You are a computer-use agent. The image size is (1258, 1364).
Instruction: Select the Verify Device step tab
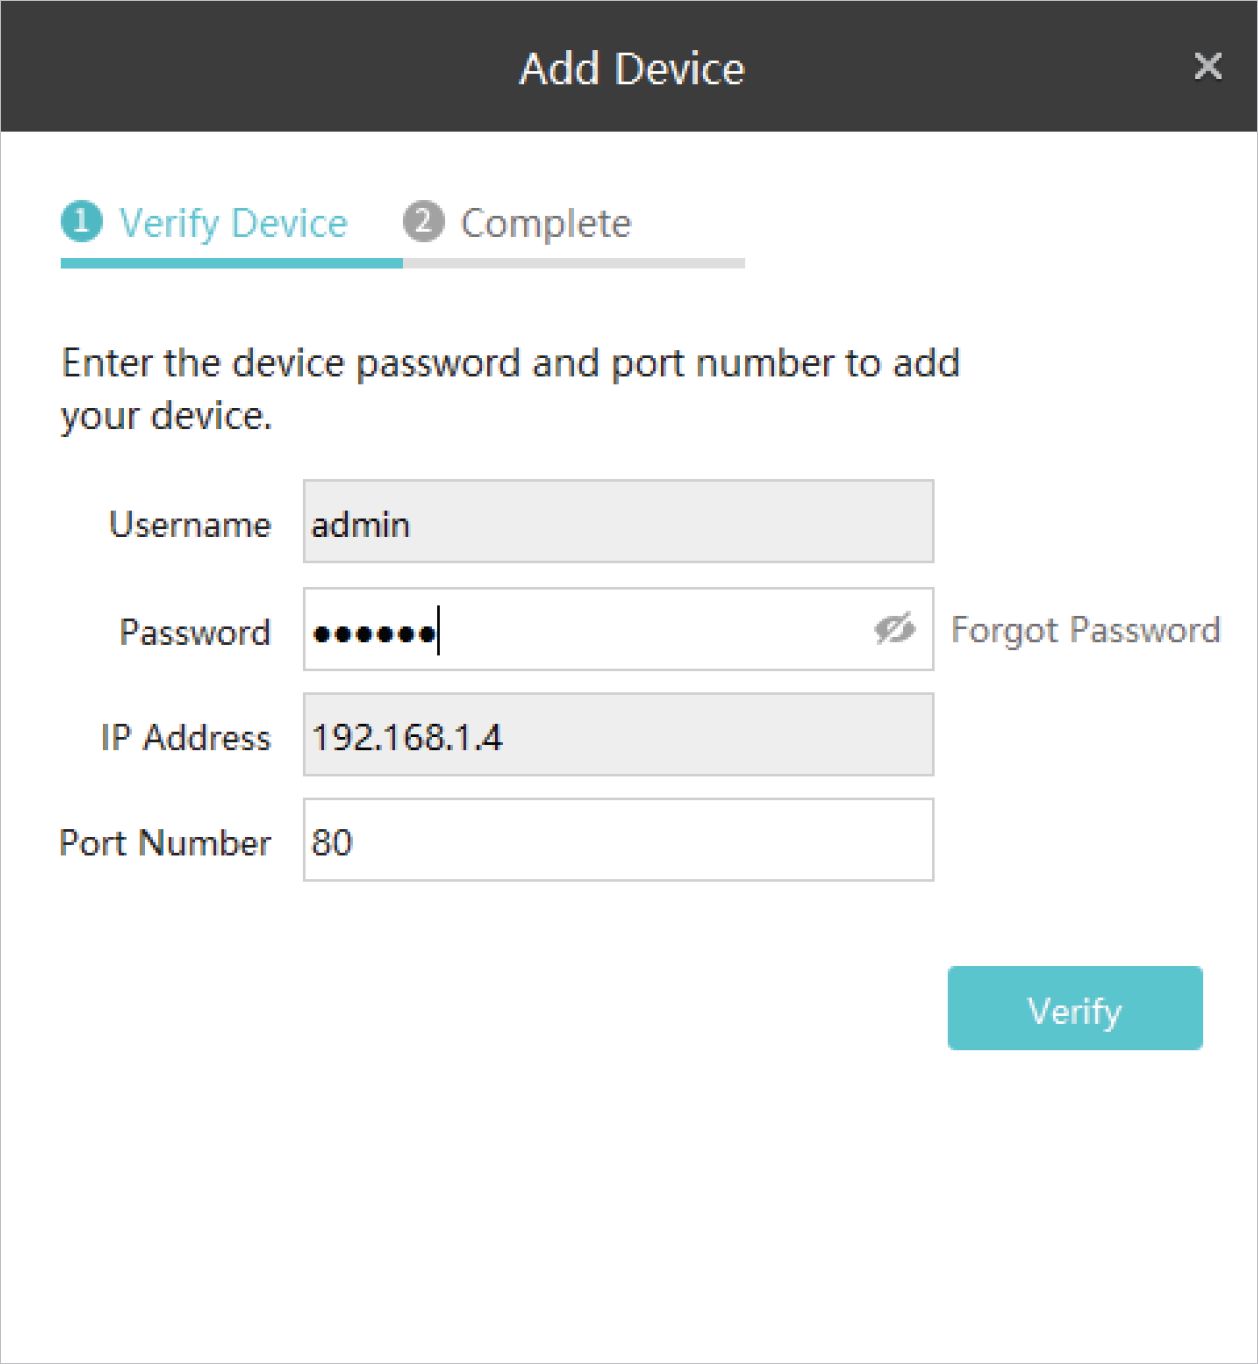click(232, 223)
